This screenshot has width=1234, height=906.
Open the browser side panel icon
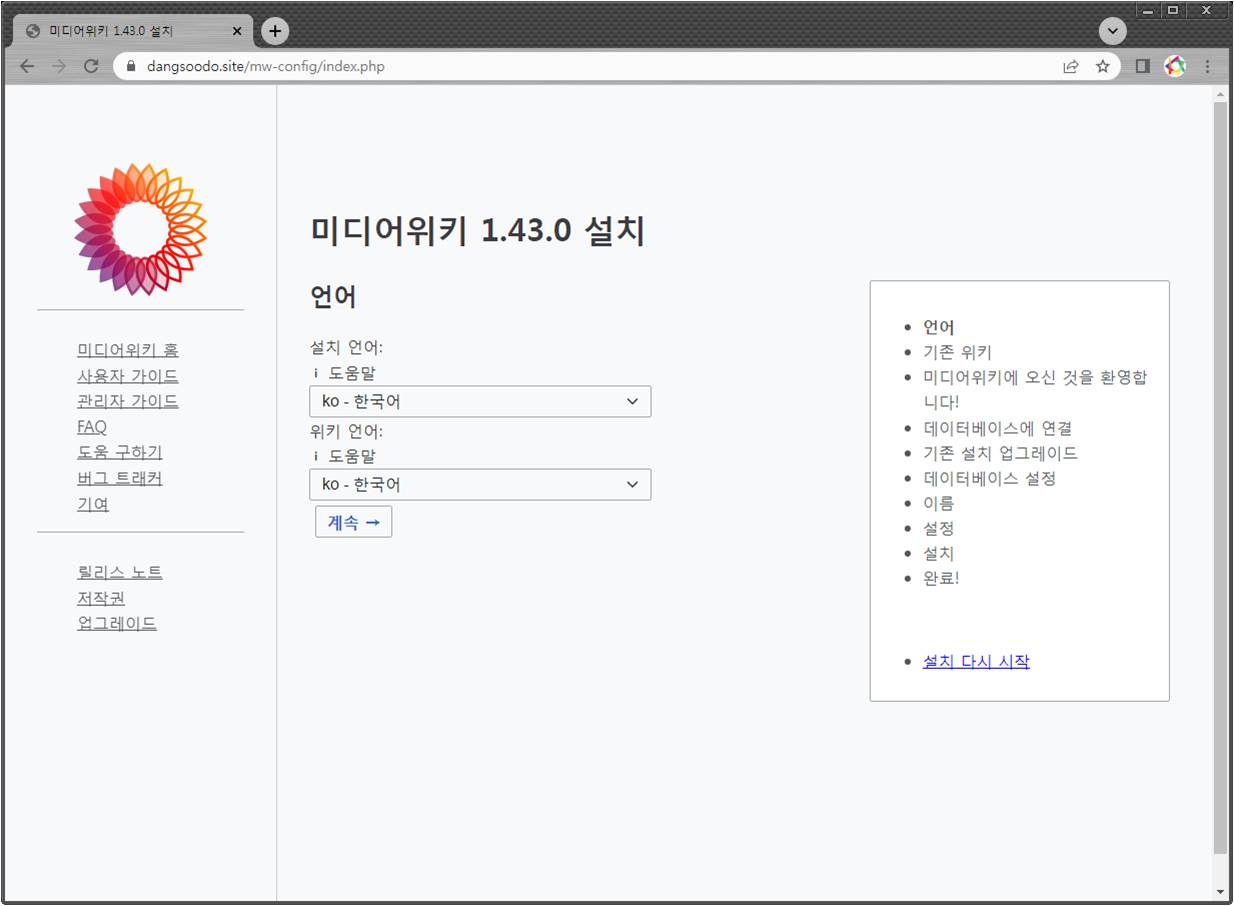point(1143,66)
